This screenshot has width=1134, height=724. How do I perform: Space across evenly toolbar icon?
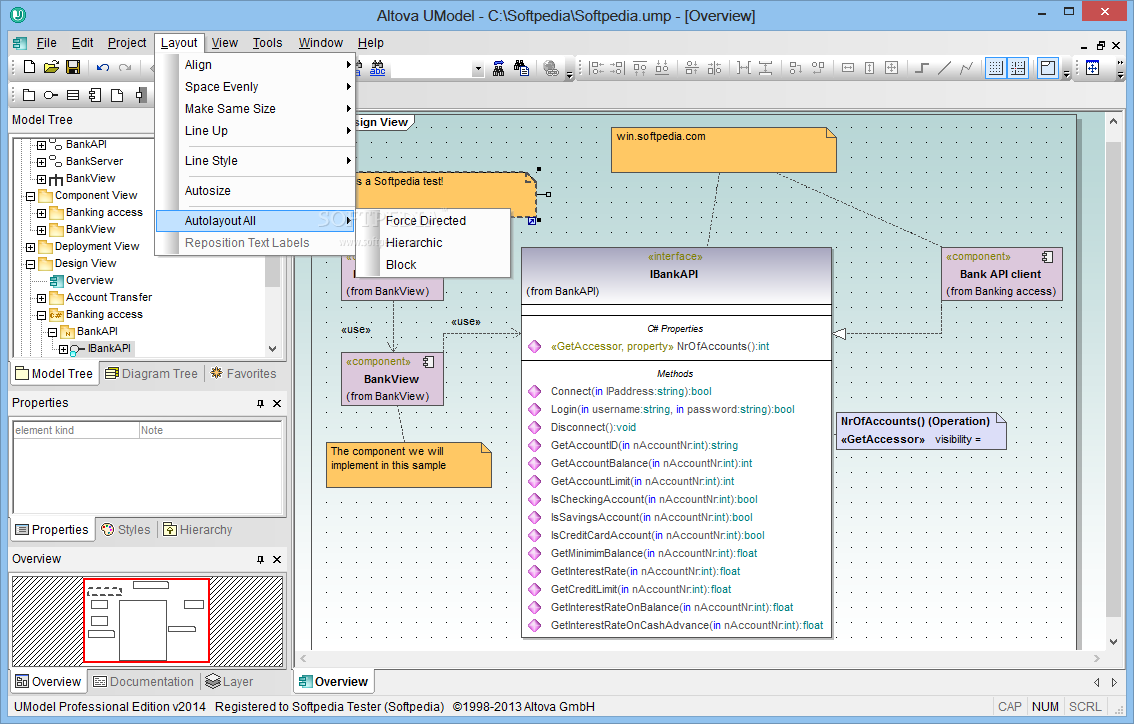743,68
